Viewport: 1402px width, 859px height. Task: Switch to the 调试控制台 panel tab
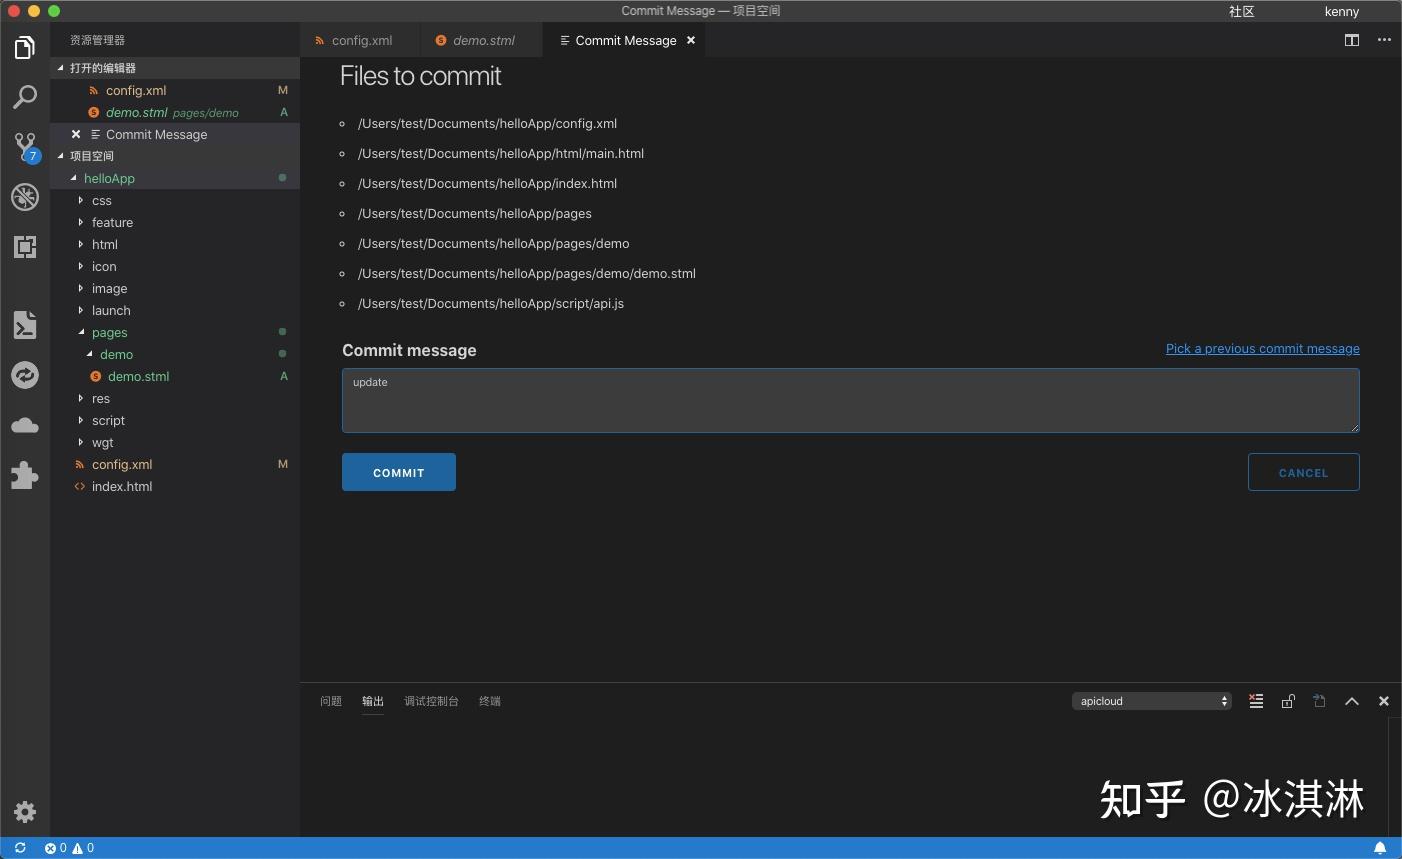(431, 701)
